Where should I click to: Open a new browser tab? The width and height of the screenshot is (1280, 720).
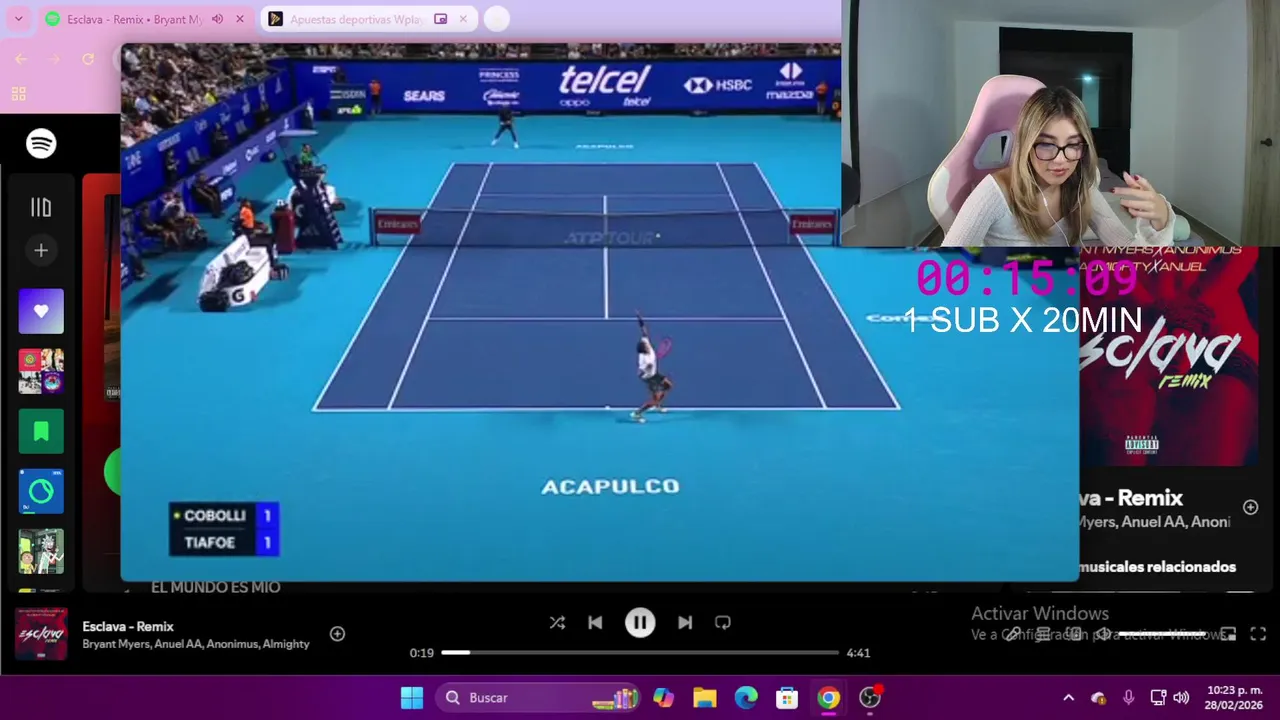pos(496,19)
